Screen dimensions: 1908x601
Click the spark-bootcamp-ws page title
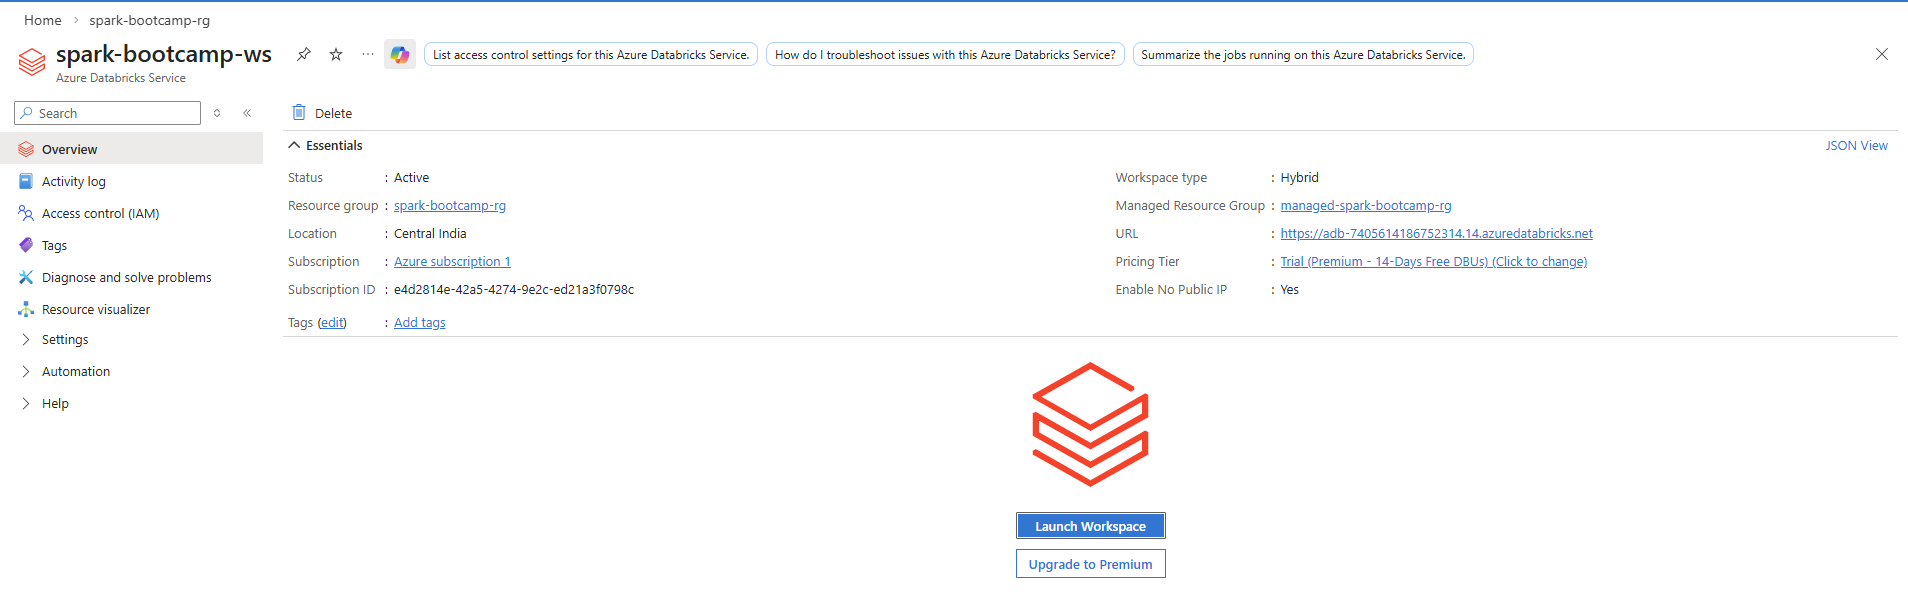point(164,54)
